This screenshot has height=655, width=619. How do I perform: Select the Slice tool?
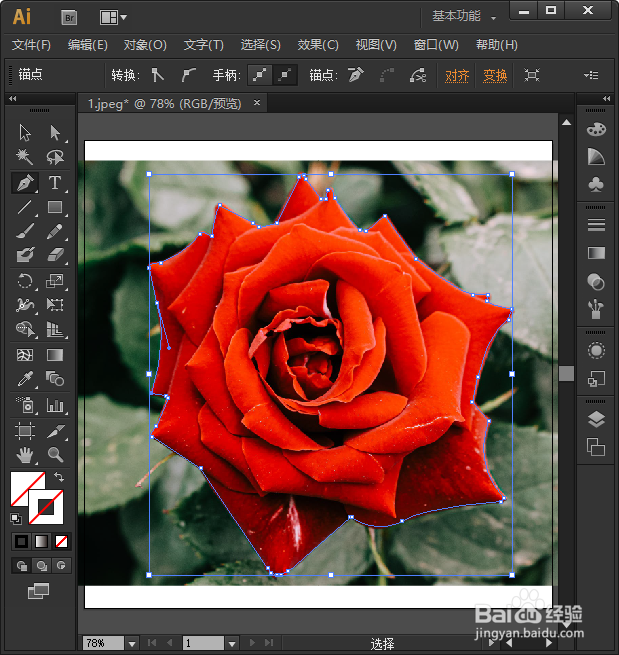(x=55, y=431)
